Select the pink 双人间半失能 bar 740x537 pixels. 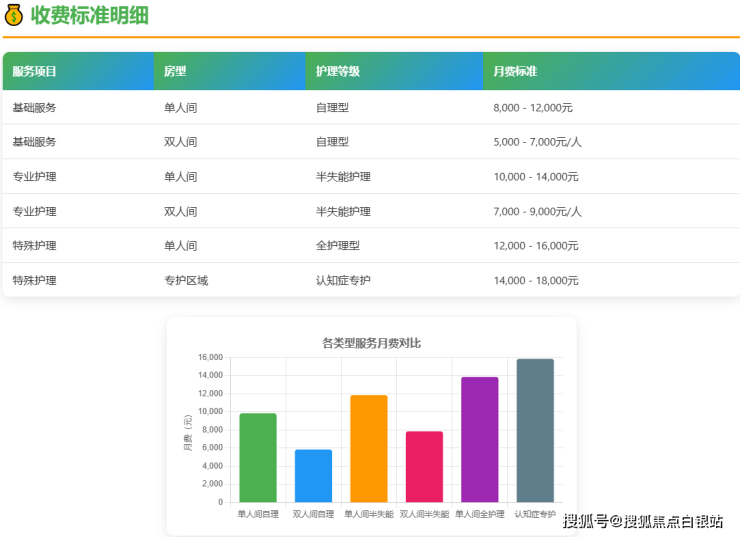(424, 467)
